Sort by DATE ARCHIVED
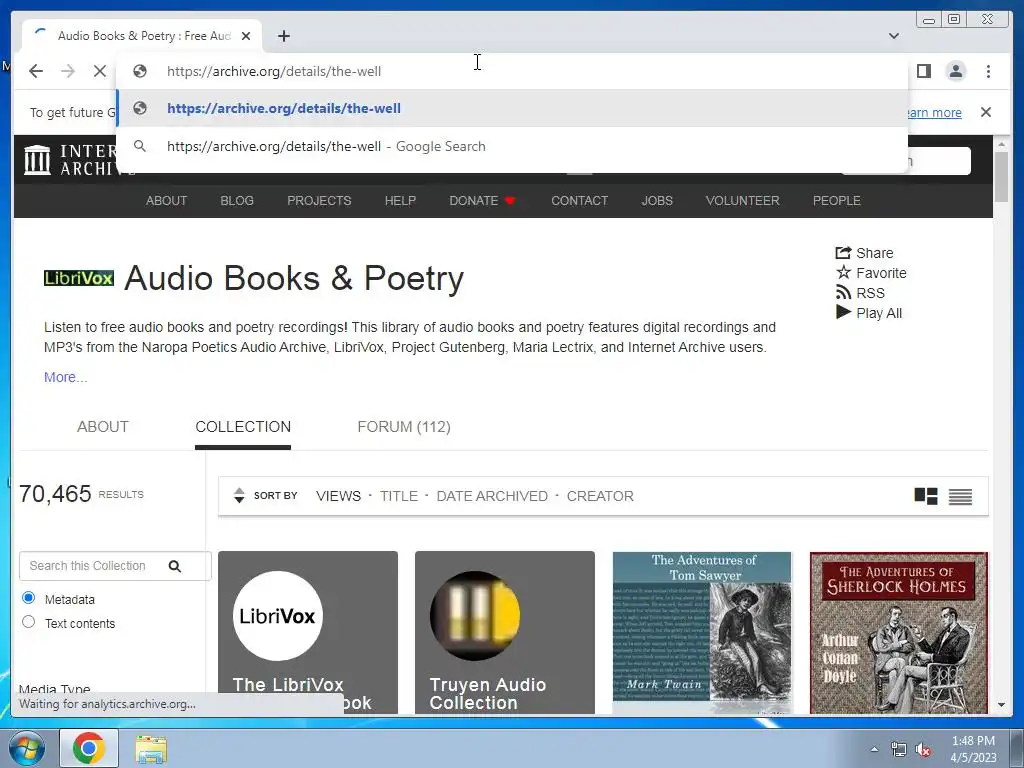The image size is (1024, 768). (x=492, y=496)
